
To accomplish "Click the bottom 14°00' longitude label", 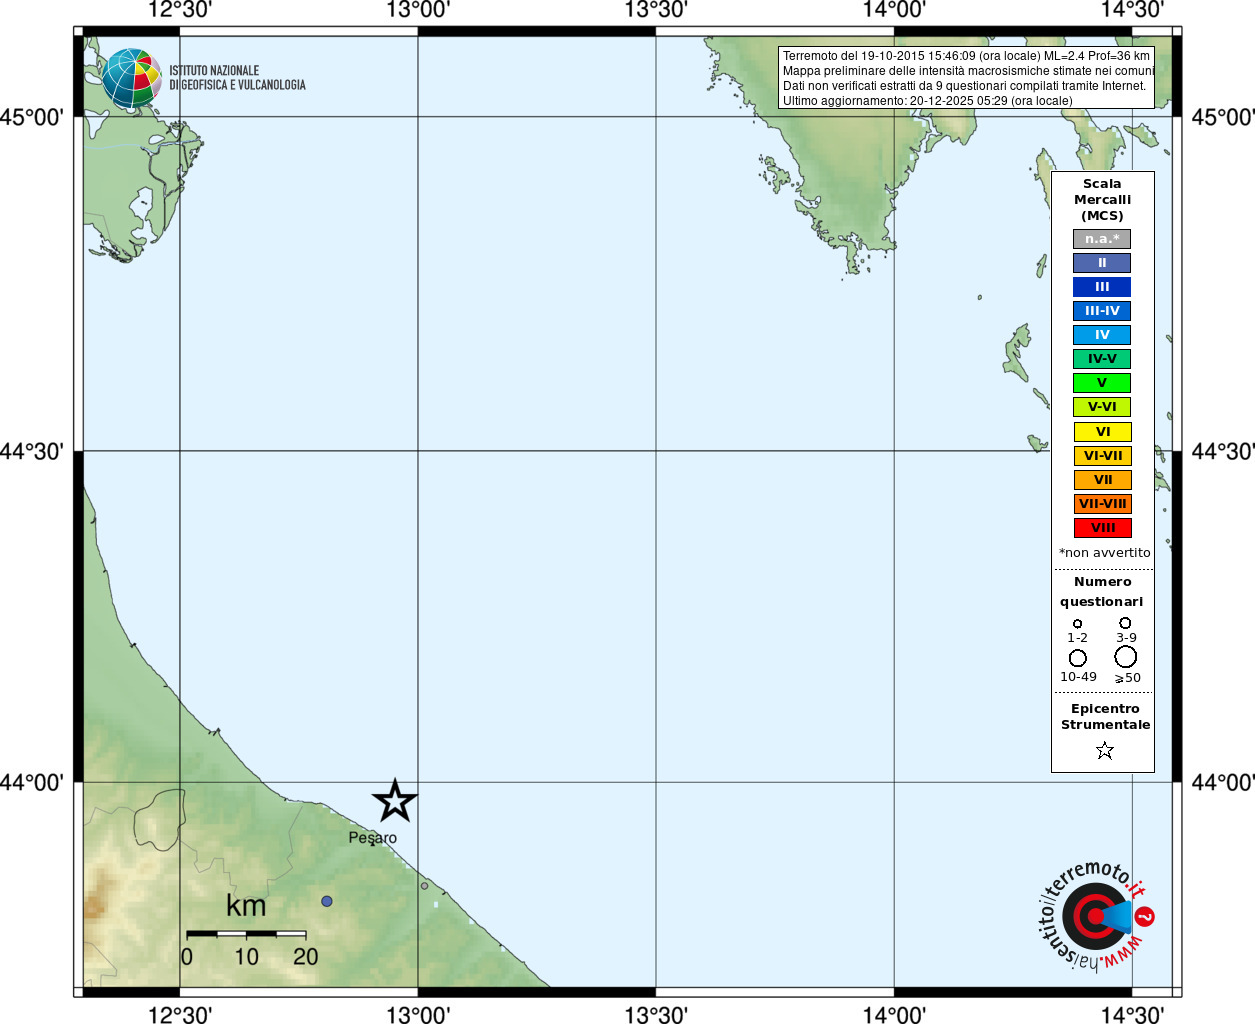I will coord(894,1014).
